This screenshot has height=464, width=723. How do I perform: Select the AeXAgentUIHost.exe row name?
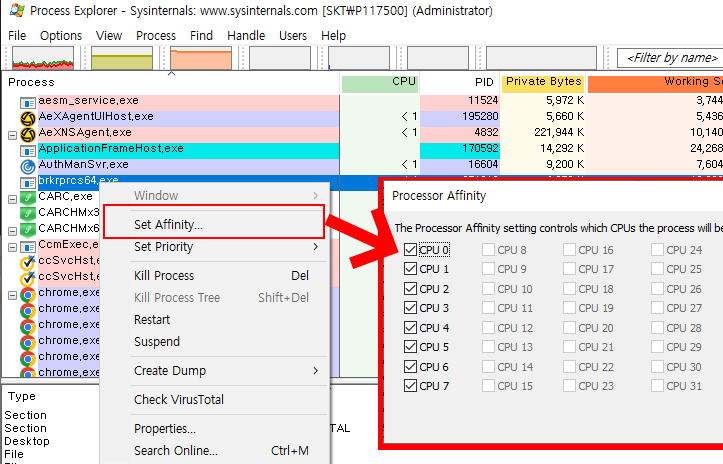pyautogui.click(x=96, y=117)
